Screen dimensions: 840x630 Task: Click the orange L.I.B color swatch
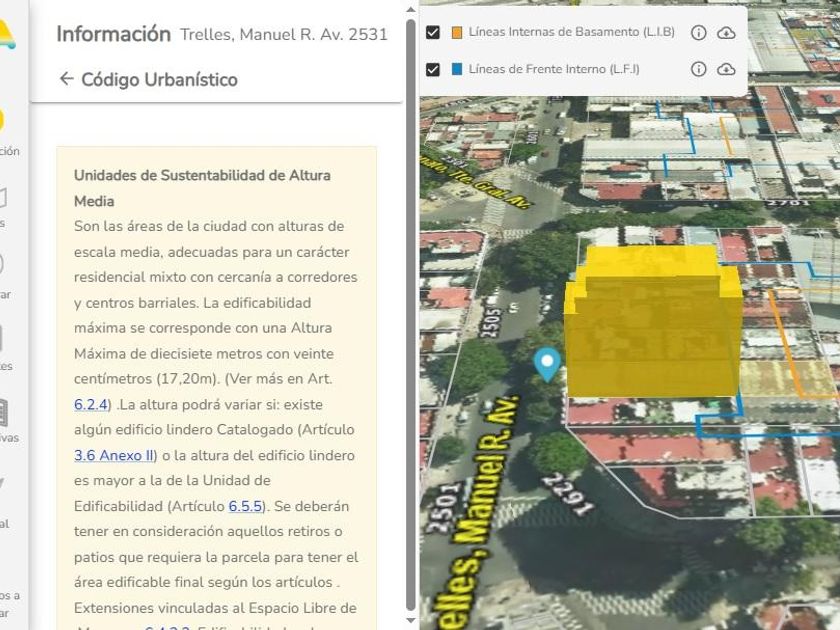coord(457,33)
